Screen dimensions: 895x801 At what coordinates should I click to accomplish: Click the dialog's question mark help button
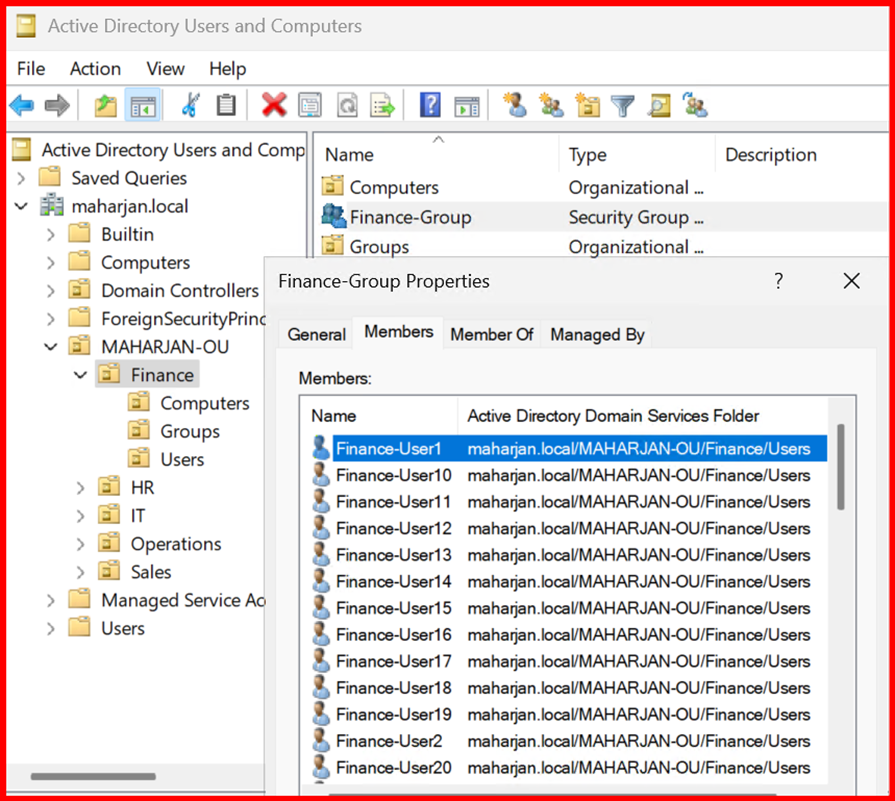tap(779, 282)
